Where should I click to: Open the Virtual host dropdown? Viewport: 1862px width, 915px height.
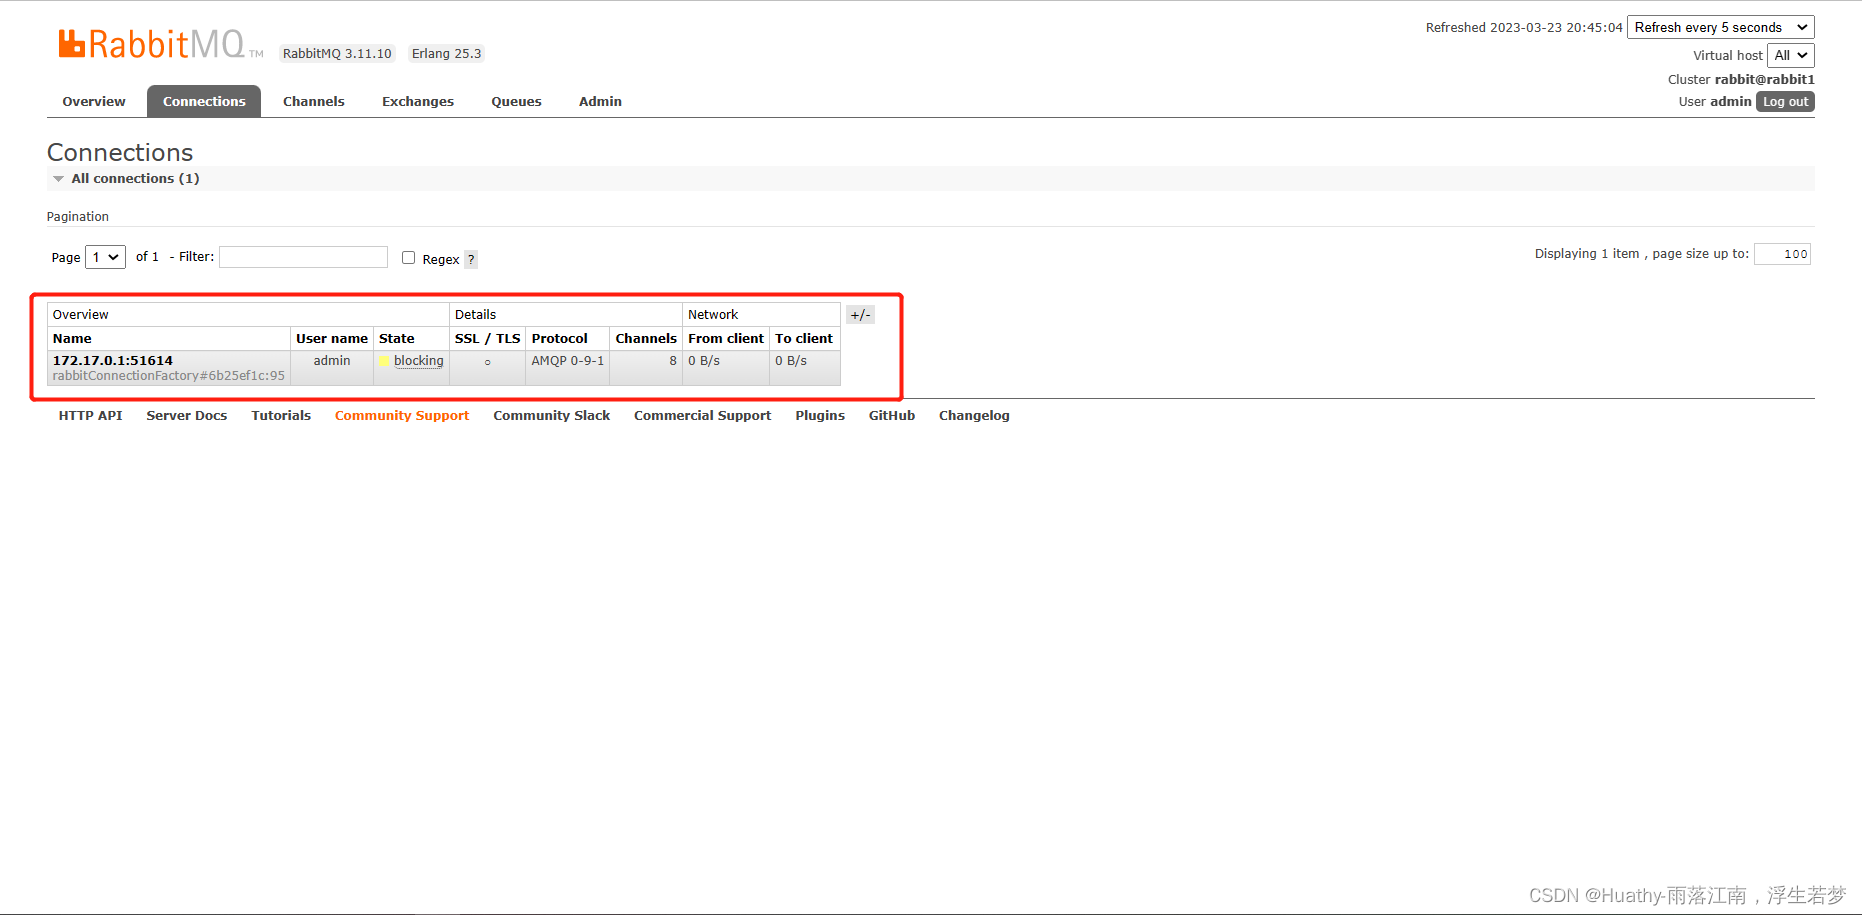click(1790, 55)
